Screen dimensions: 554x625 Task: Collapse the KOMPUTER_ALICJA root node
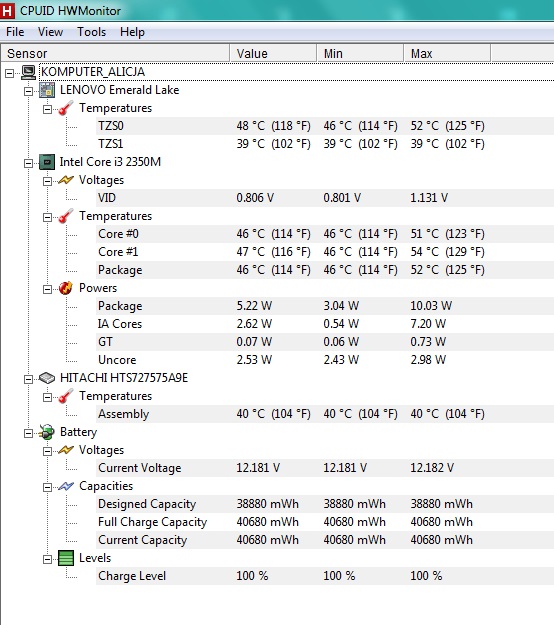(x=10, y=73)
